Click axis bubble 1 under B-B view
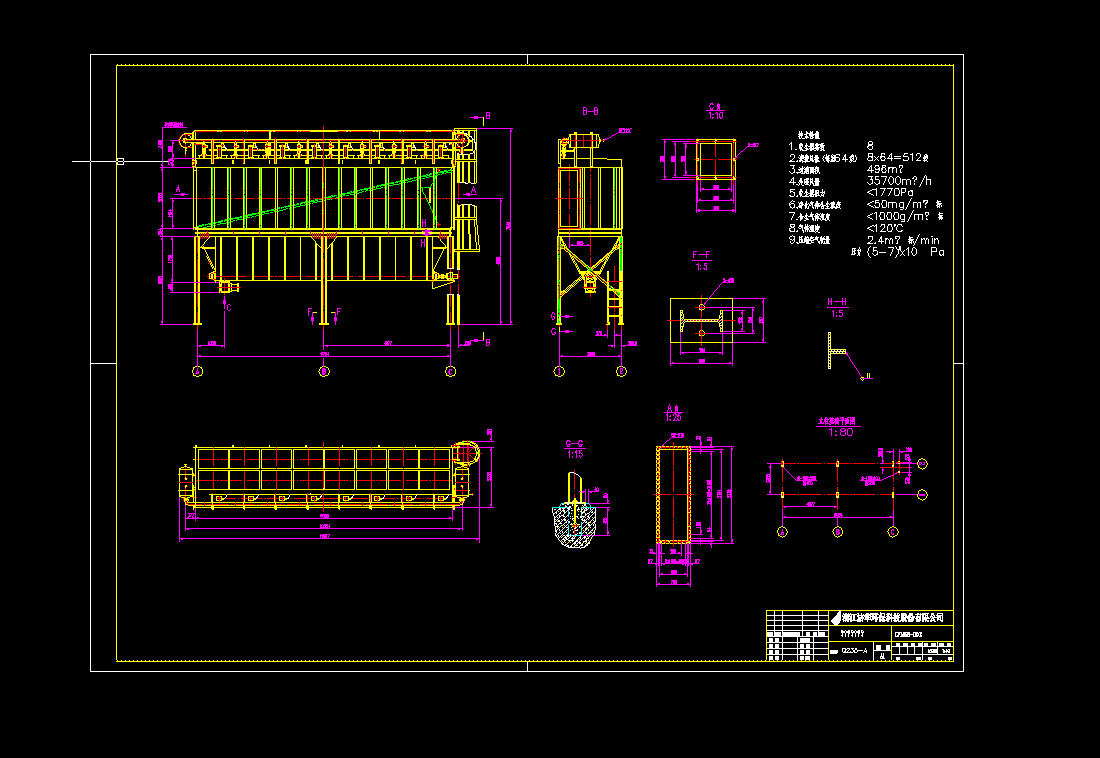The image size is (1100, 758). tap(559, 371)
